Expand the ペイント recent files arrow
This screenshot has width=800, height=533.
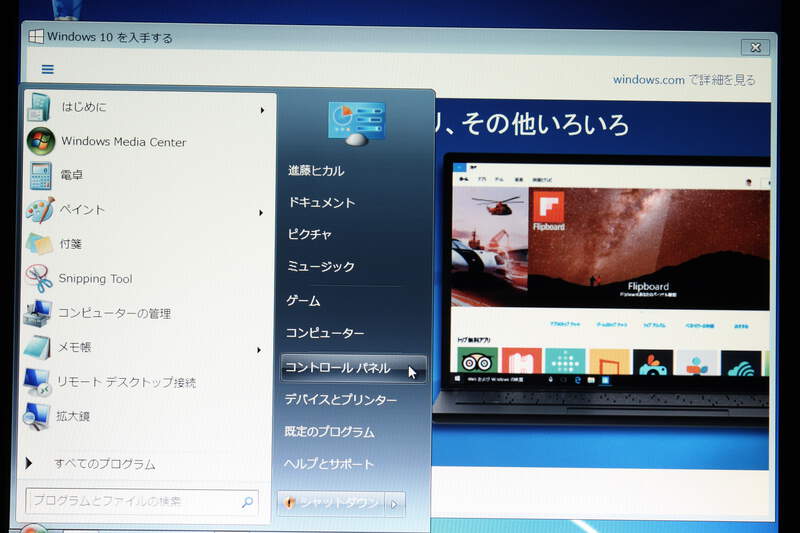(261, 212)
